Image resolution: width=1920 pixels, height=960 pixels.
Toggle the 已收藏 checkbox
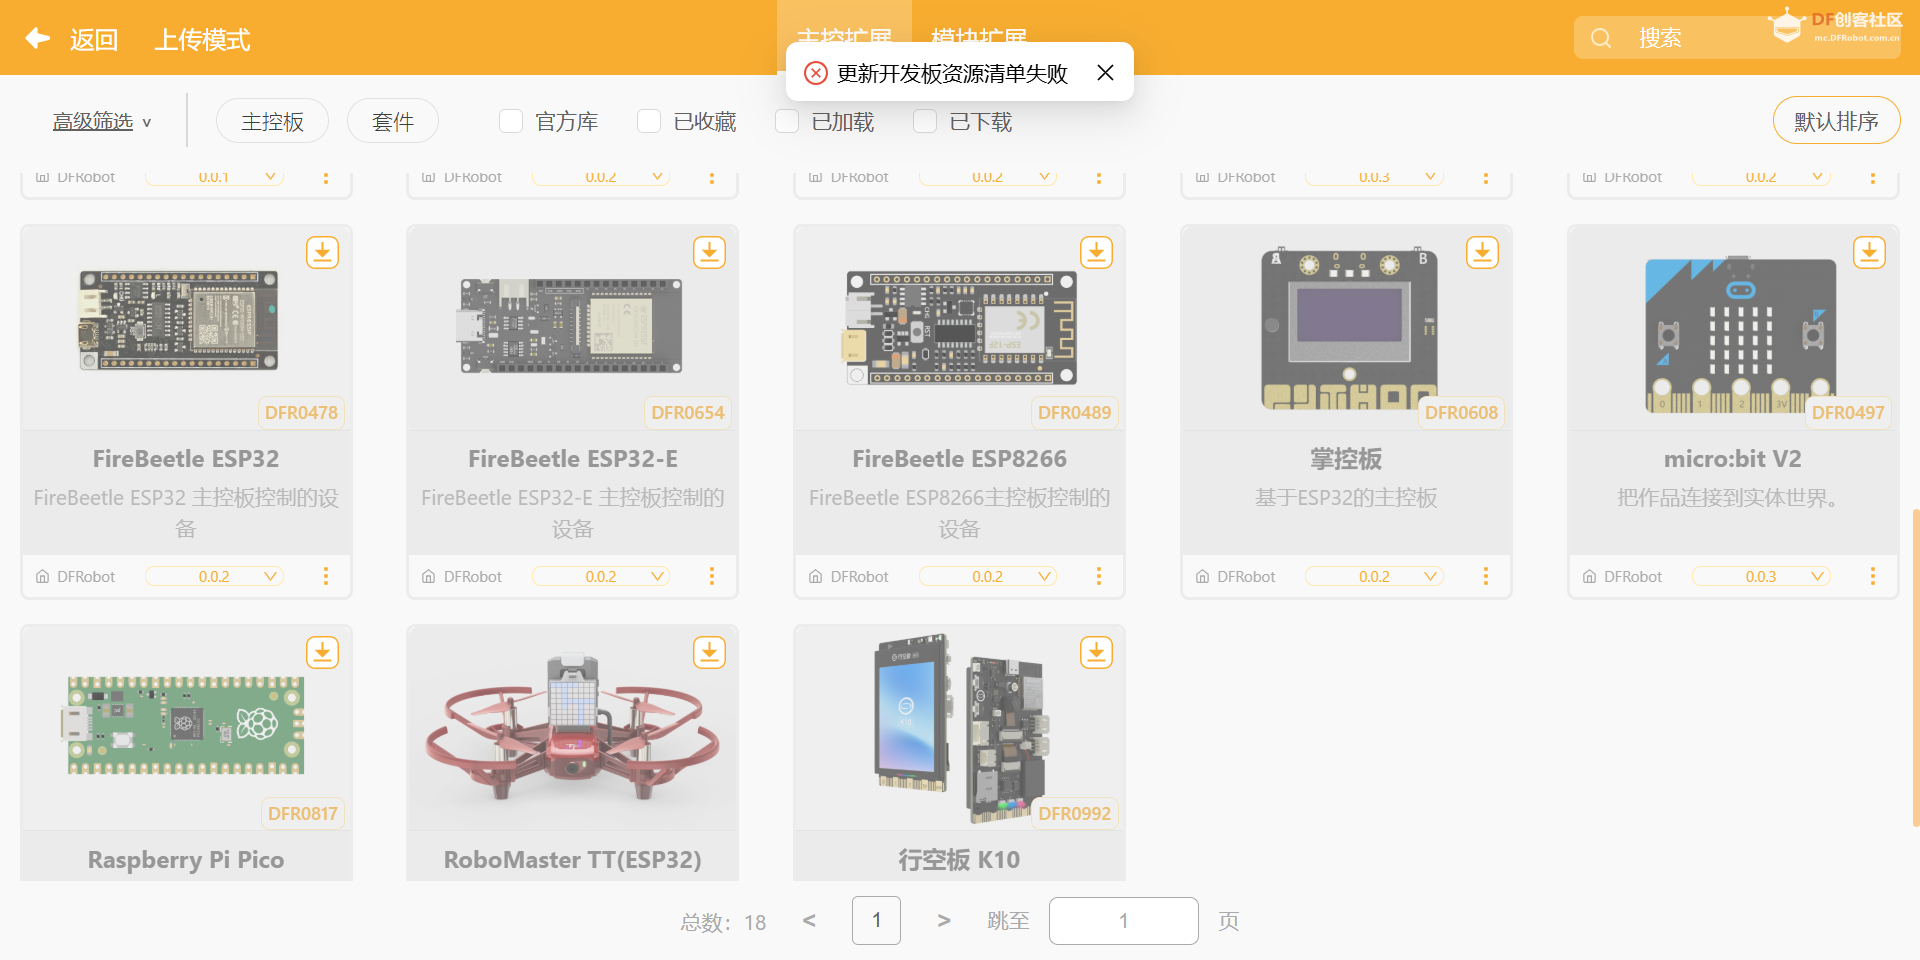(x=649, y=121)
